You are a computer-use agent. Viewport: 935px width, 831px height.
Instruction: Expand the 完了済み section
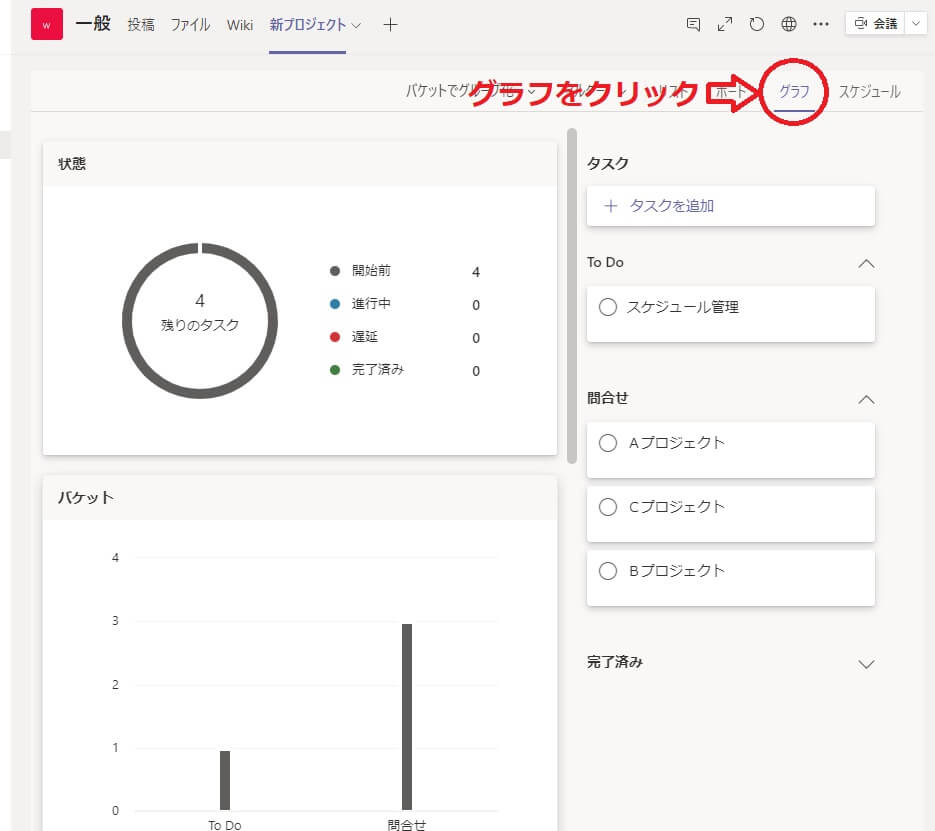pos(866,664)
